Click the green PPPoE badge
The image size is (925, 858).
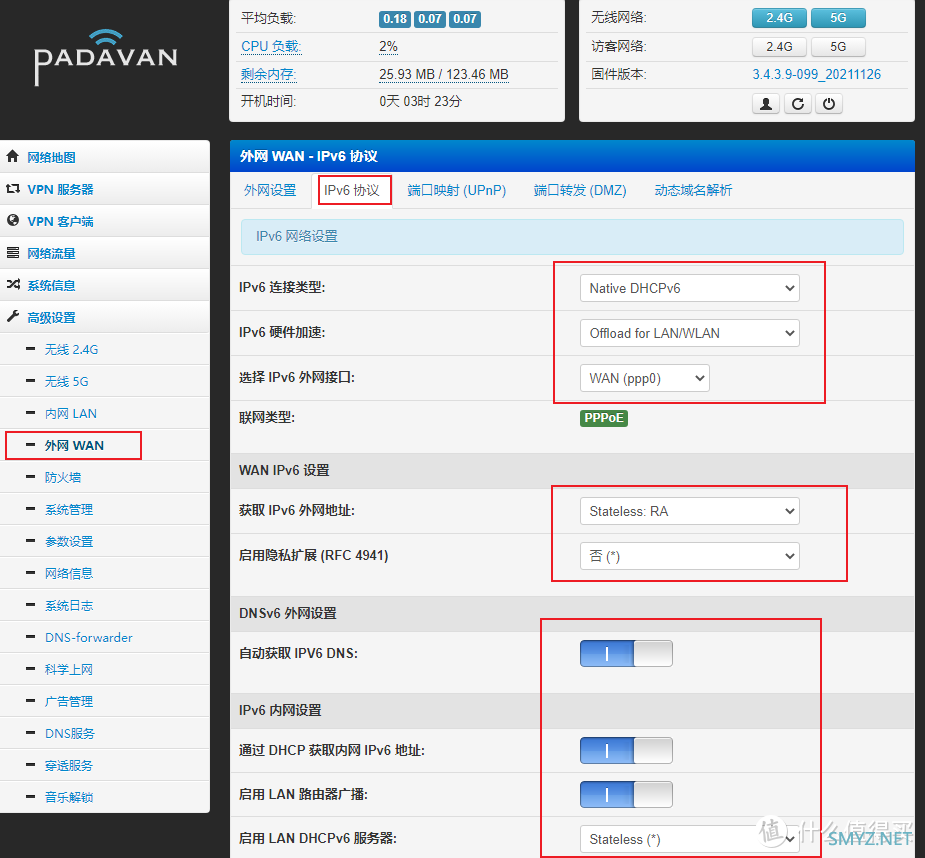(603, 418)
